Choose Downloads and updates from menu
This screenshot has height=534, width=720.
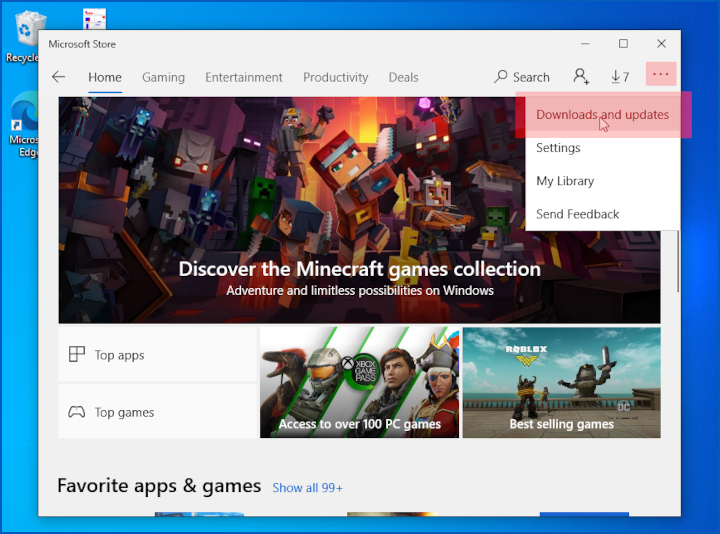pos(602,115)
